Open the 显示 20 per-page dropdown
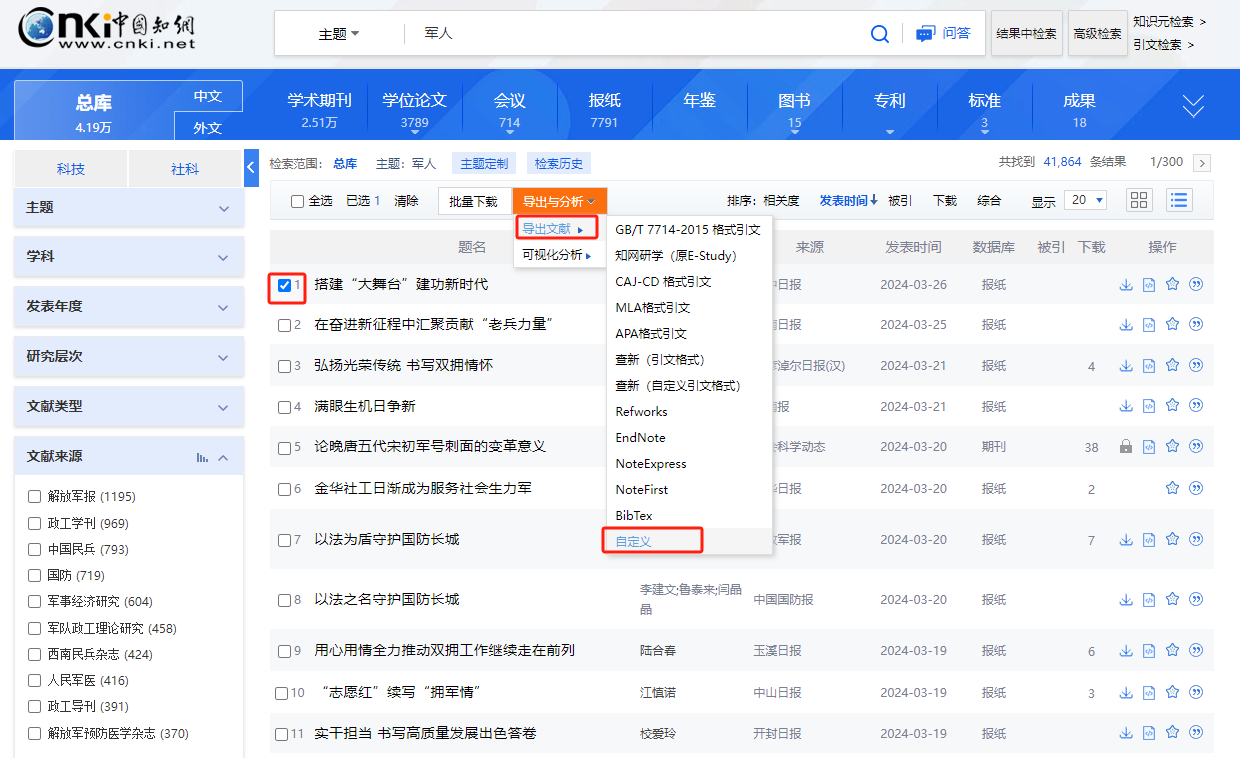The width and height of the screenshot is (1240, 758). pyautogui.click(x=1085, y=200)
